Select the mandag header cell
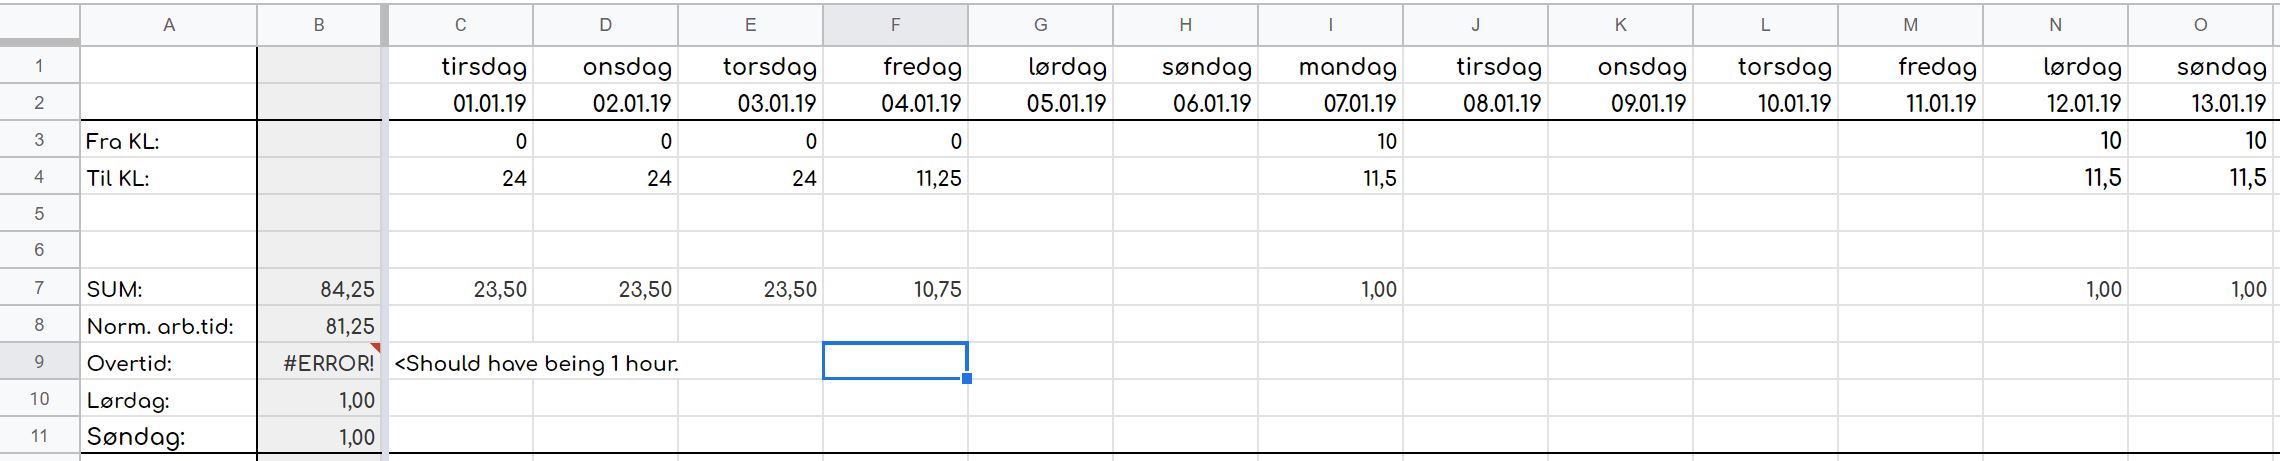Viewport: 2280px width, 461px height. [1331, 67]
